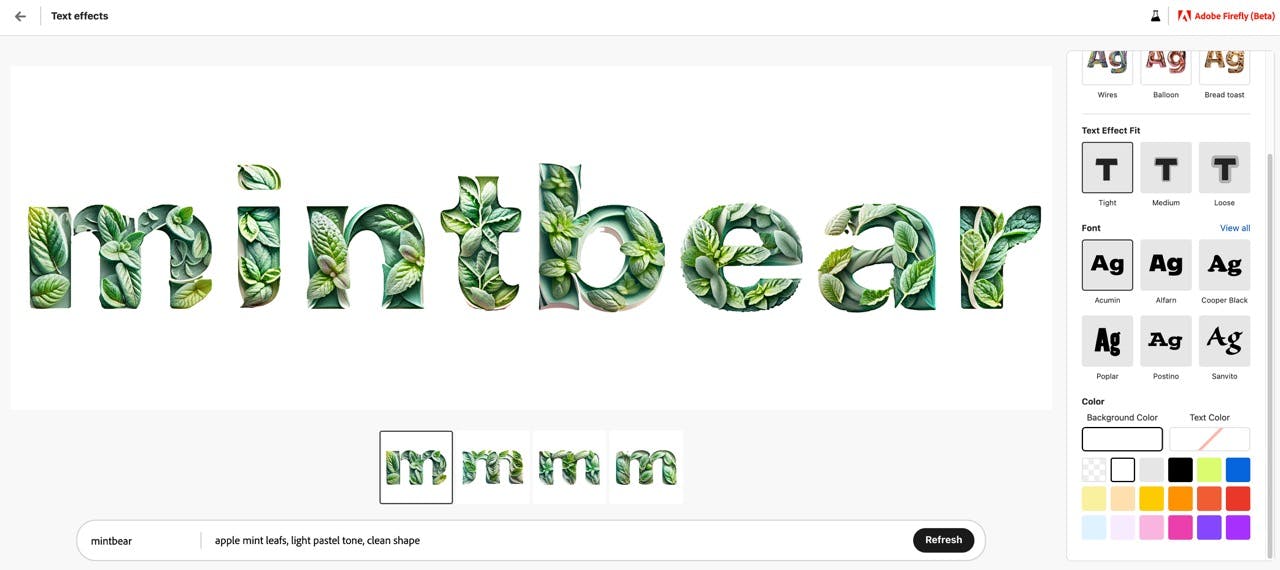
Task: Choose the transparent checkered swatch
Action: coord(1094,470)
